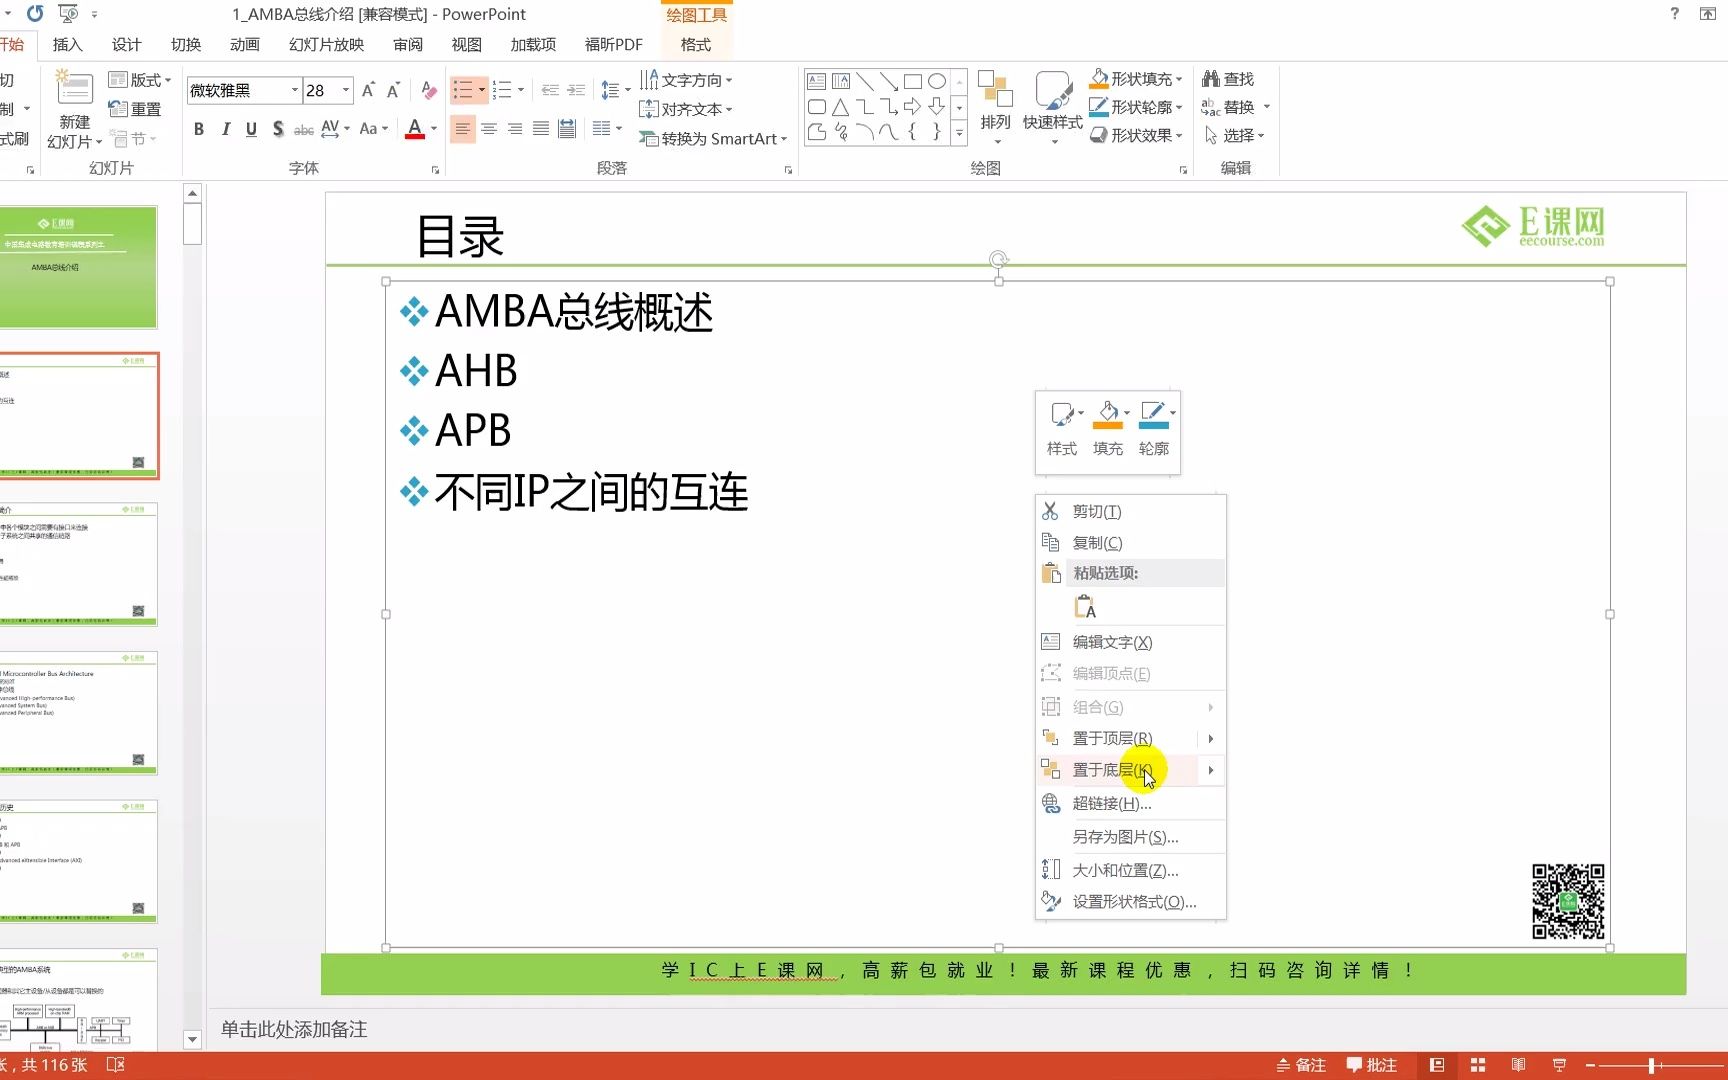Toggle strikethrough text formatting

coord(303,129)
